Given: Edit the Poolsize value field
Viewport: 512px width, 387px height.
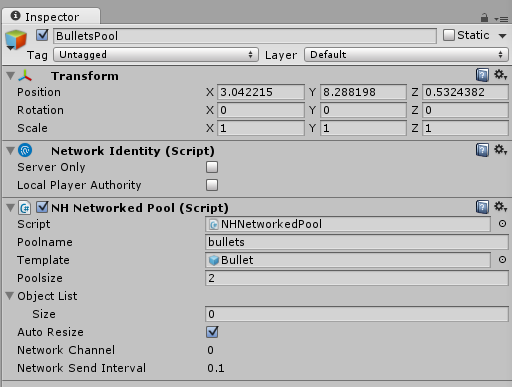Looking at the screenshot, I should tap(357, 278).
